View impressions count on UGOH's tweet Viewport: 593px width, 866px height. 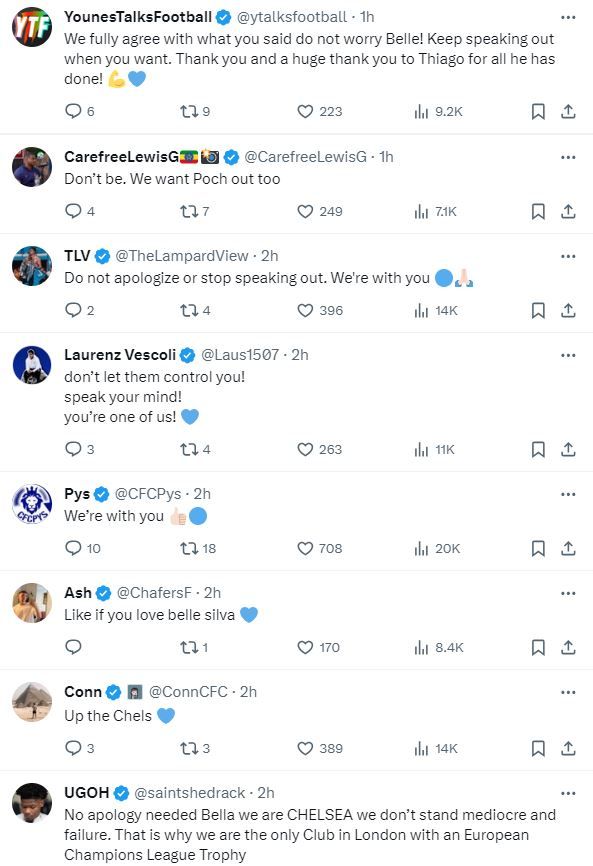pos(419,860)
